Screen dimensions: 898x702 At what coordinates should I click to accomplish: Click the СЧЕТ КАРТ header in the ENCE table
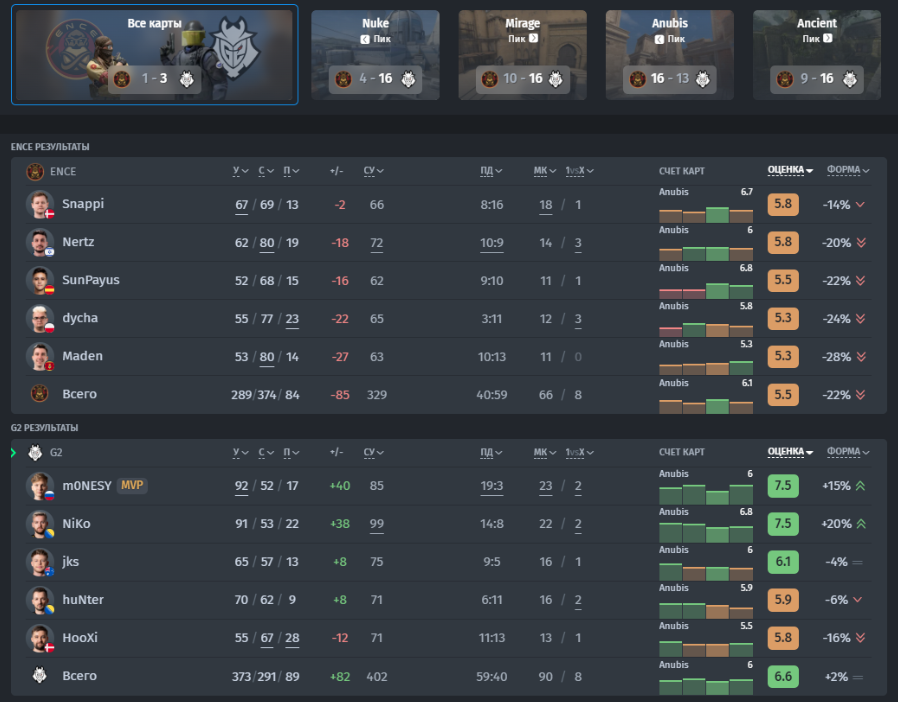click(x=682, y=171)
